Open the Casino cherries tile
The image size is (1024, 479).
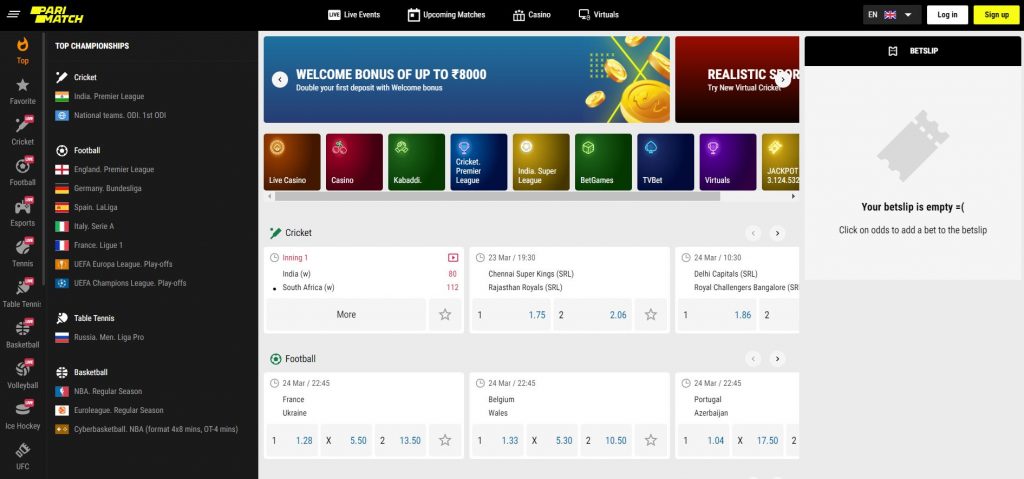354,162
